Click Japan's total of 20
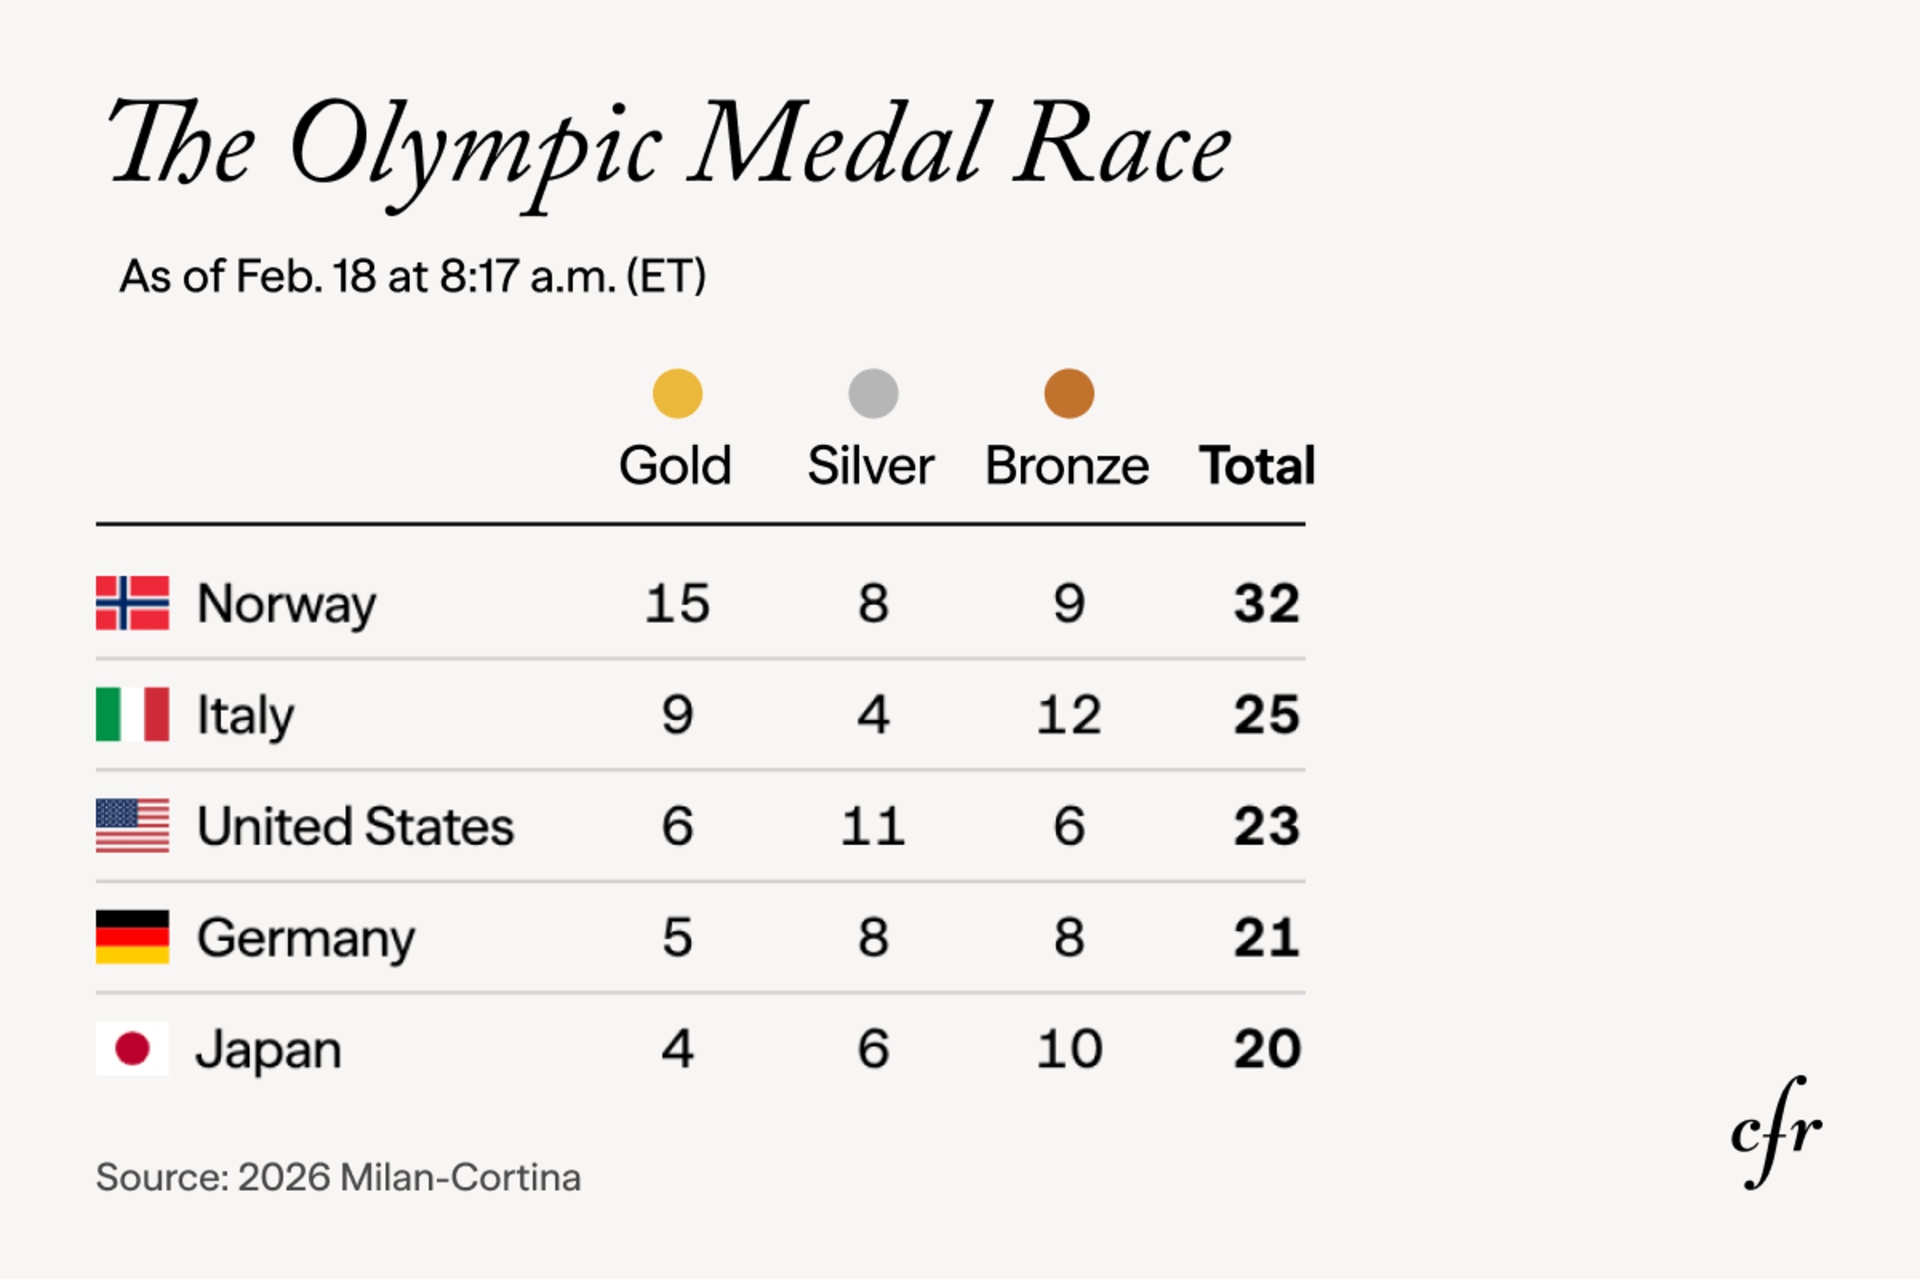The width and height of the screenshot is (1920, 1280). (x=1266, y=1049)
